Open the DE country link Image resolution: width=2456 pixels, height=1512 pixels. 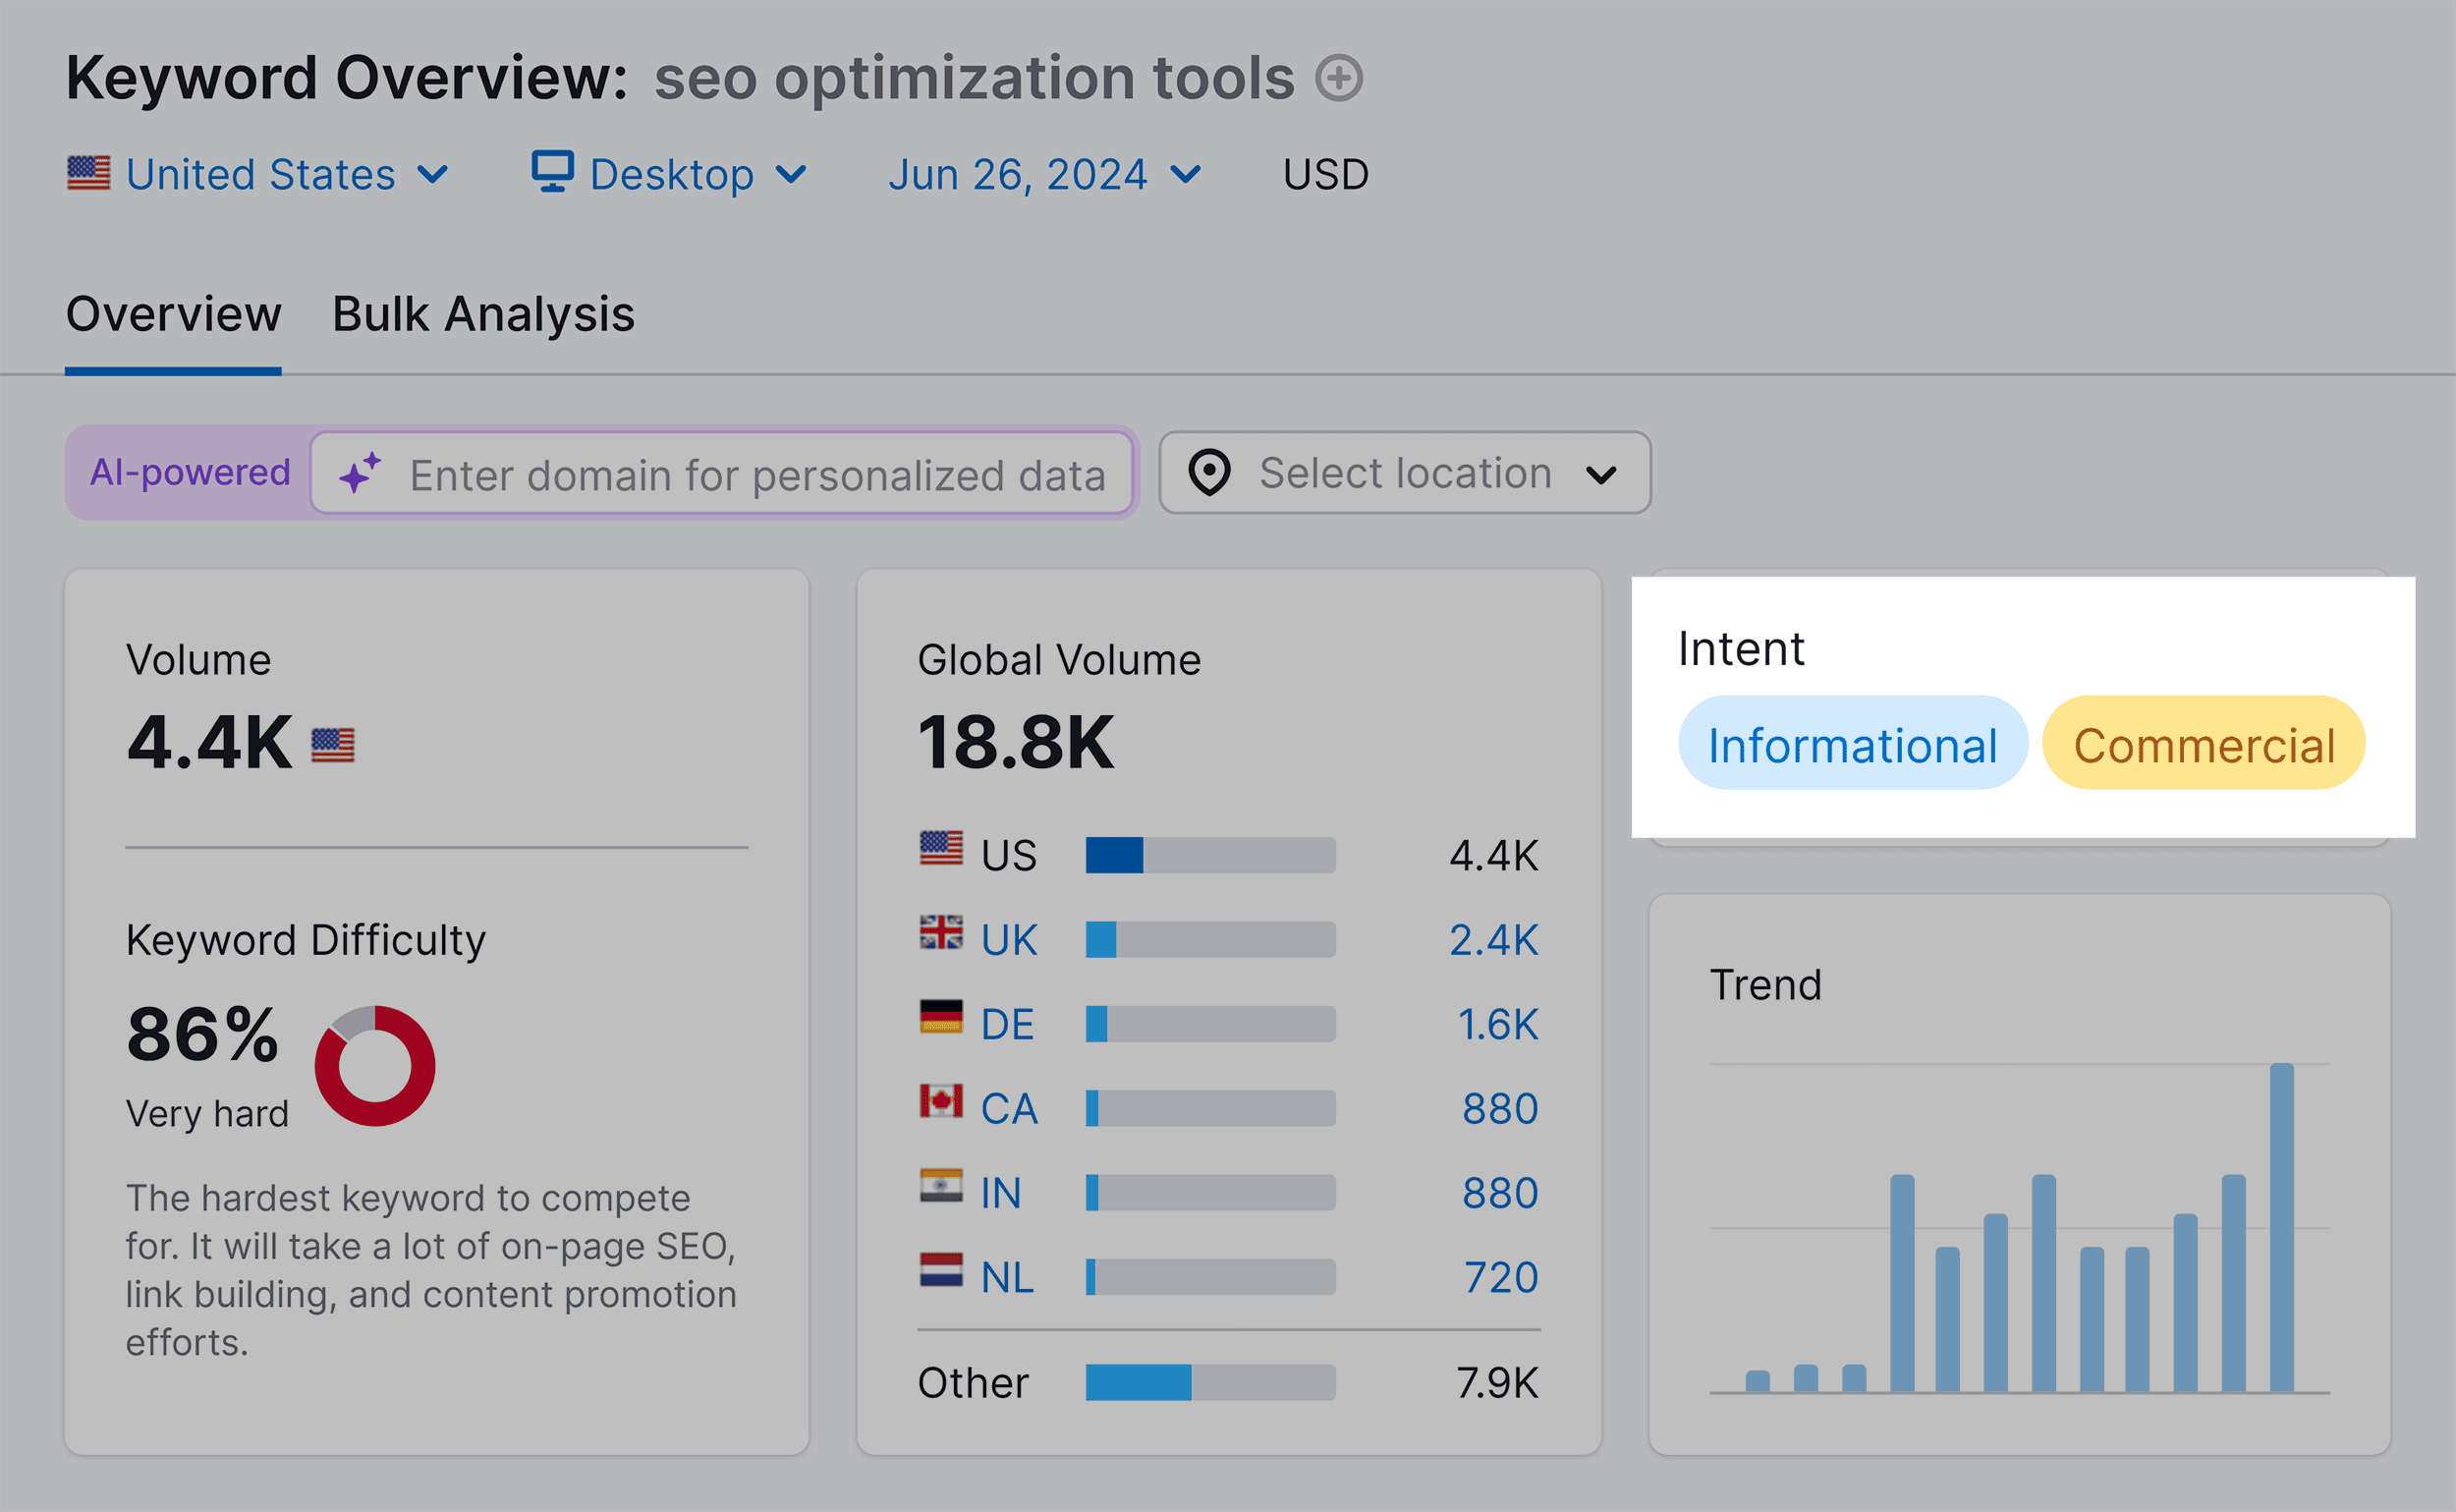coord(1007,1025)
